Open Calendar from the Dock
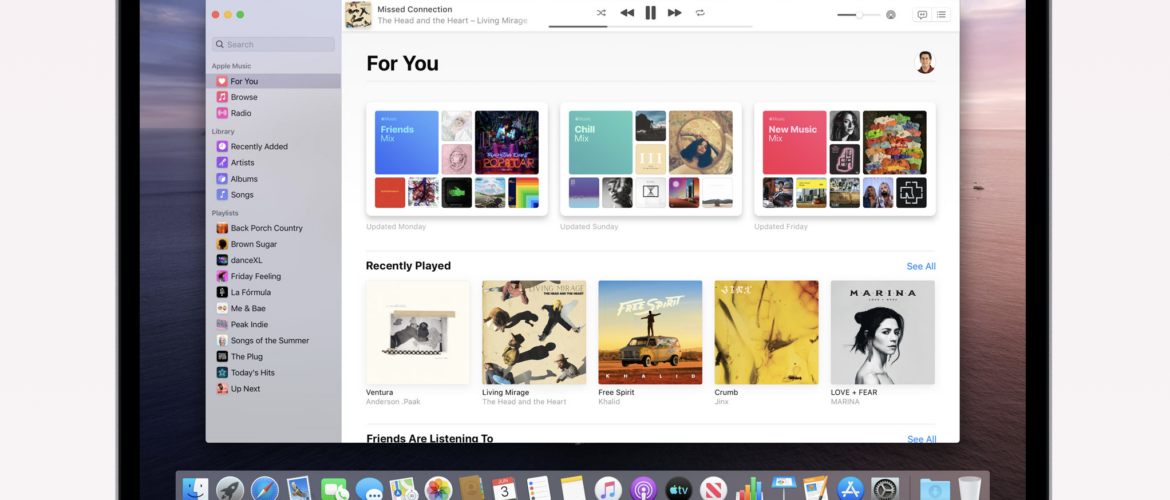Image resolution: width=1170 pixels, height=500 pixels. 505,489
